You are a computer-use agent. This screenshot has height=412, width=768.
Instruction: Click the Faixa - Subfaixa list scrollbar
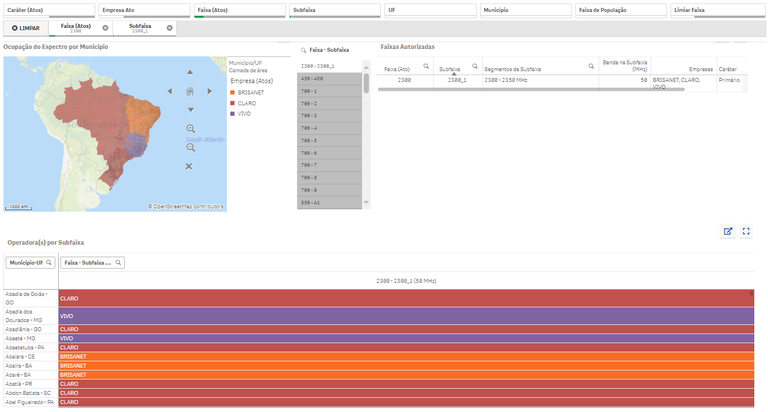pyautogui.click(x=366, y=84)
